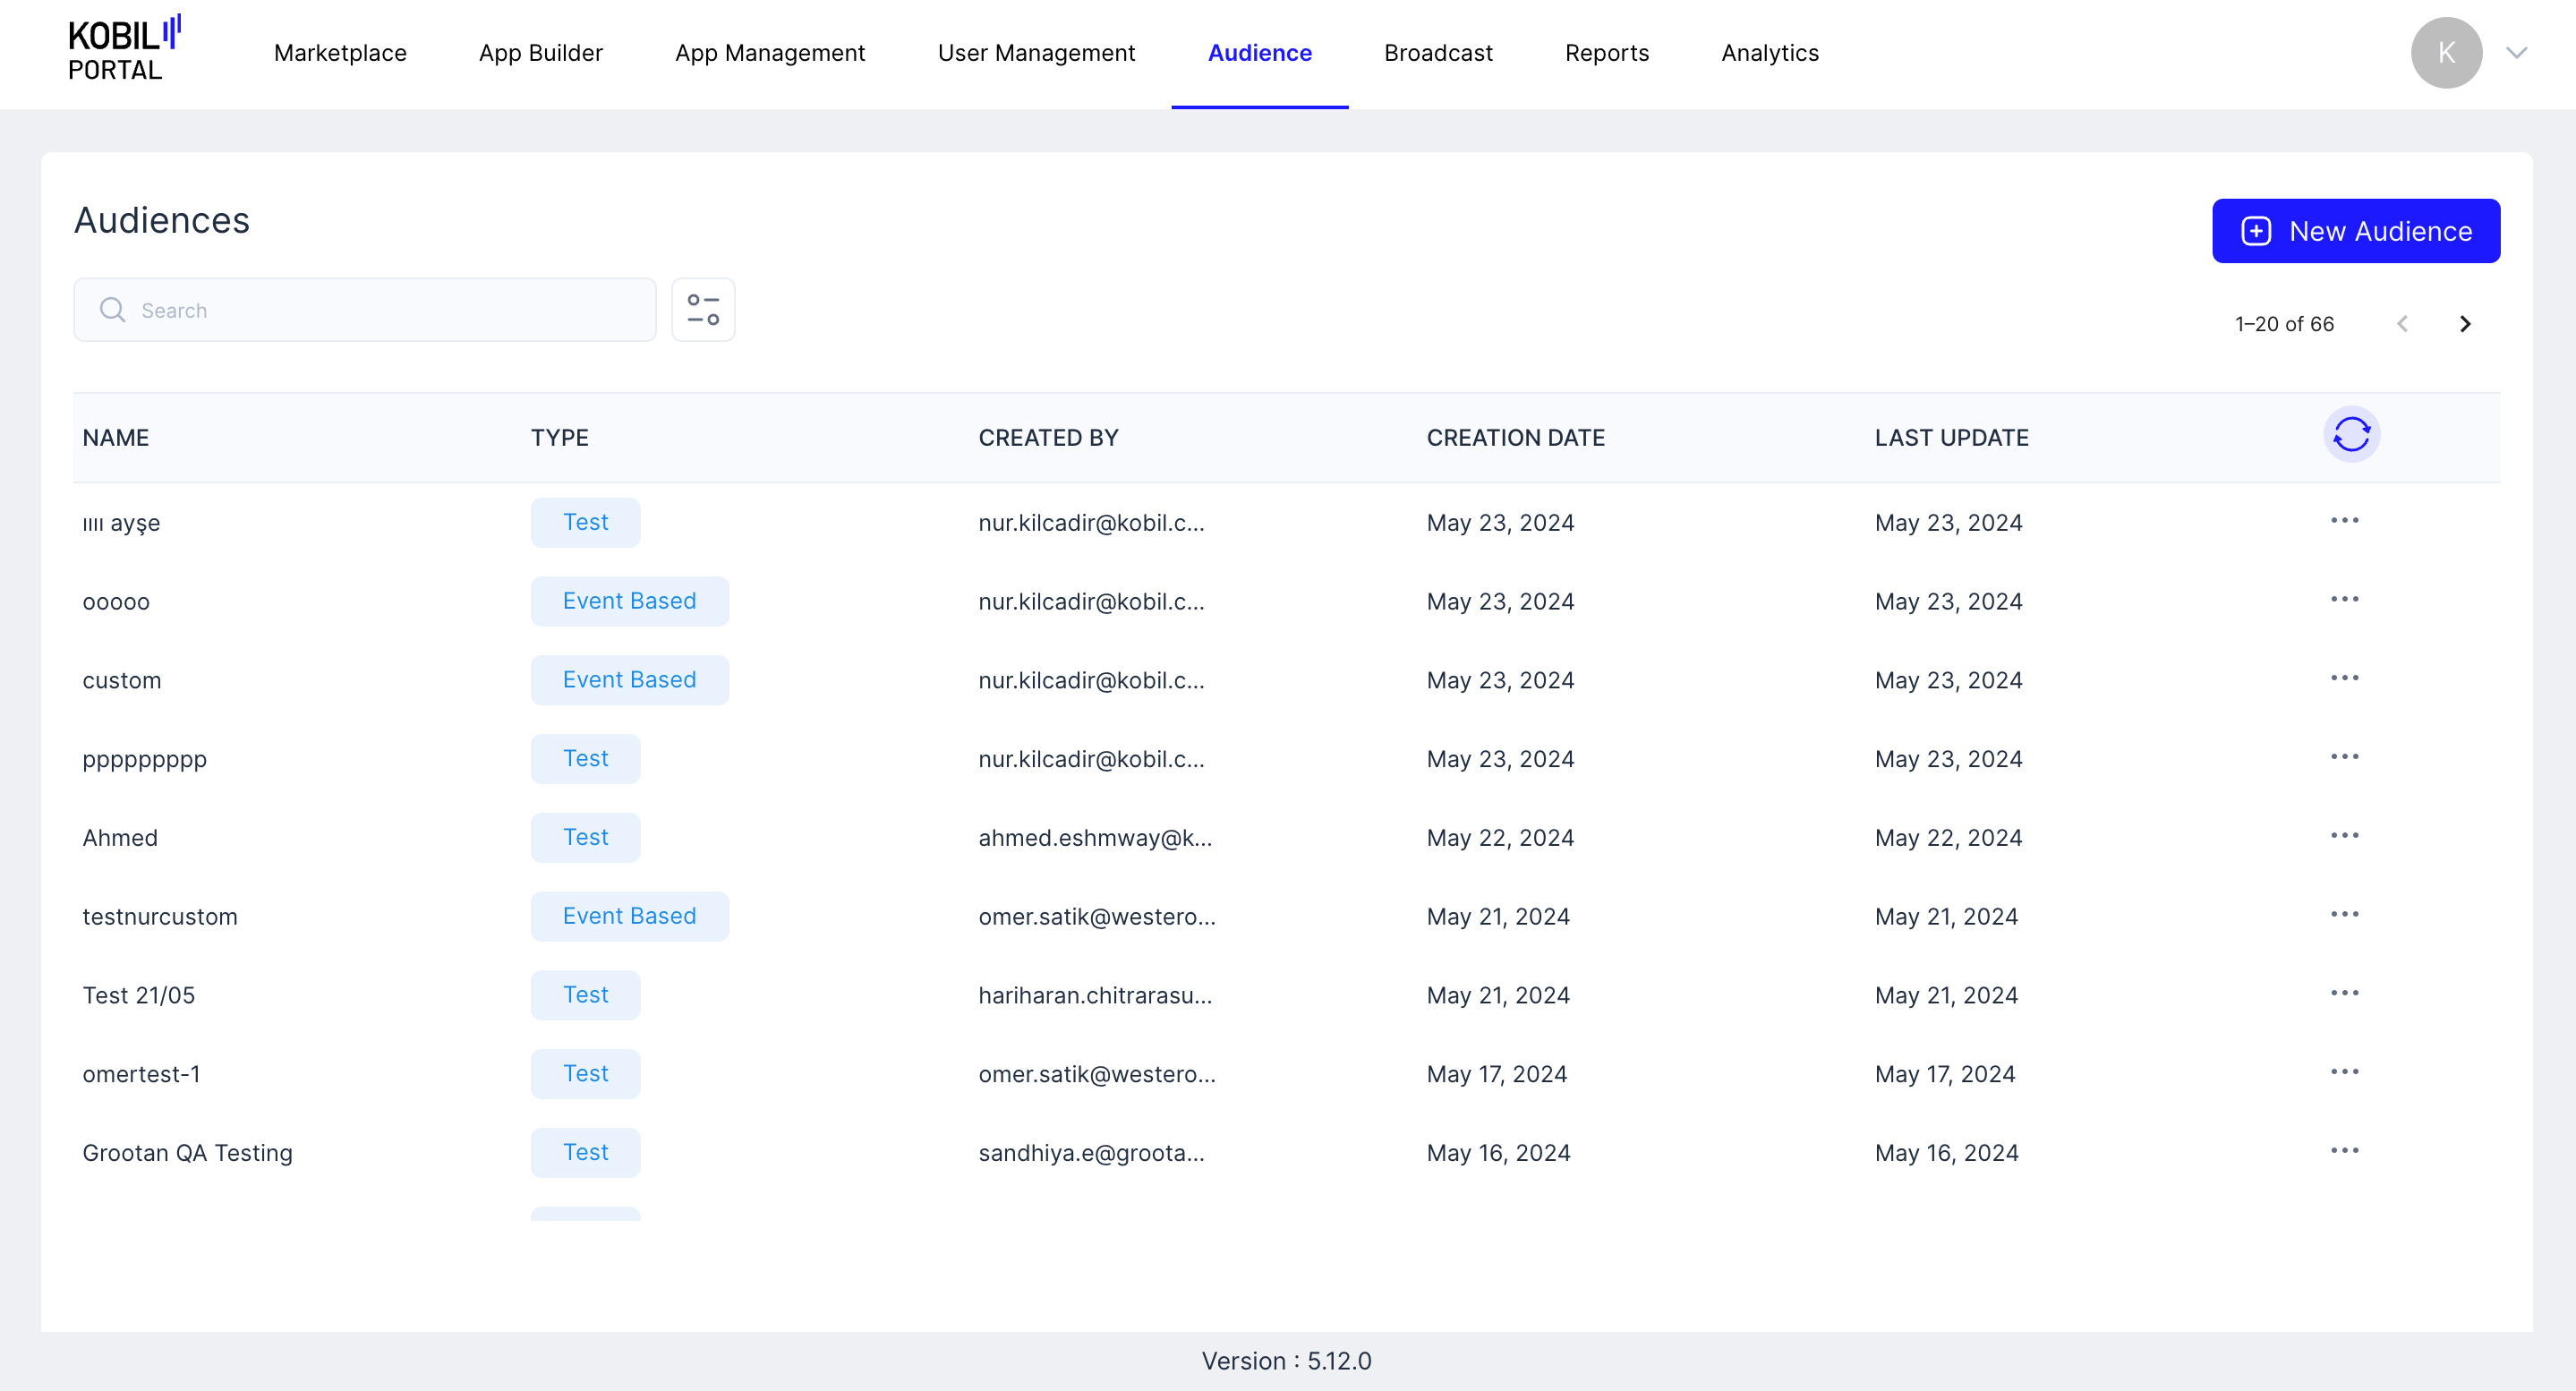The height and width of the screenshot is (1391, 2576).
Task: Open the audience filter settings icon
Action: click(703, 310)
